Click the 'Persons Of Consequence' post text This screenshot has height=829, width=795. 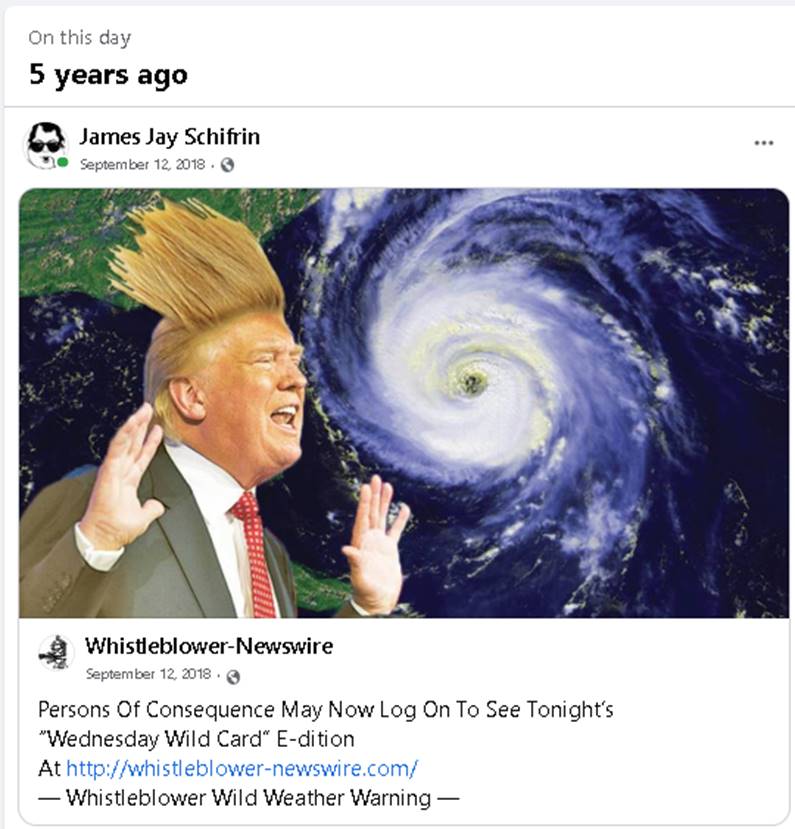(x=326, y=709)
